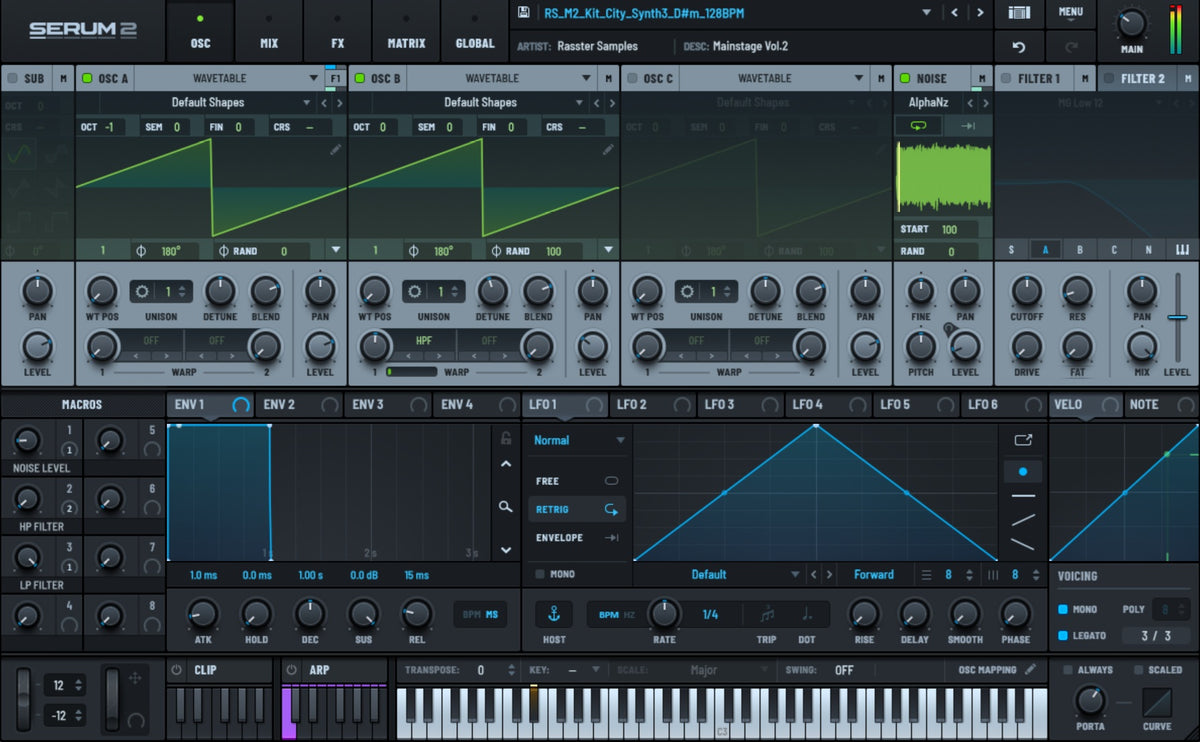Screen dimensions: 1200x742
Task: Open the preset browser library icon
Action: click(1019, 13)
